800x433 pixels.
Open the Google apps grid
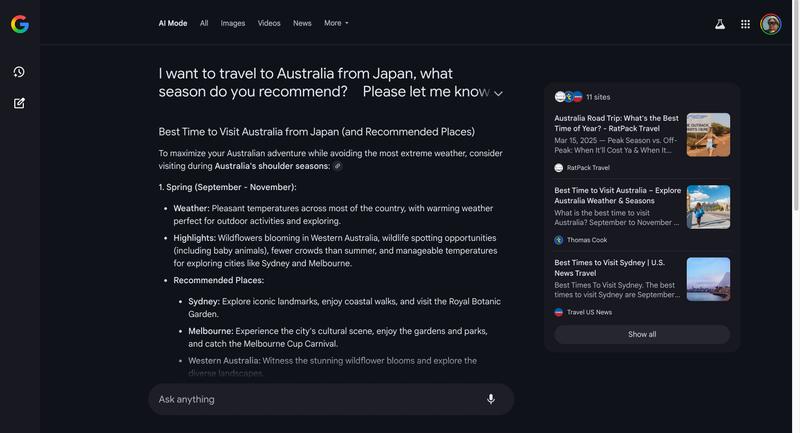click(x=745, y=24)
